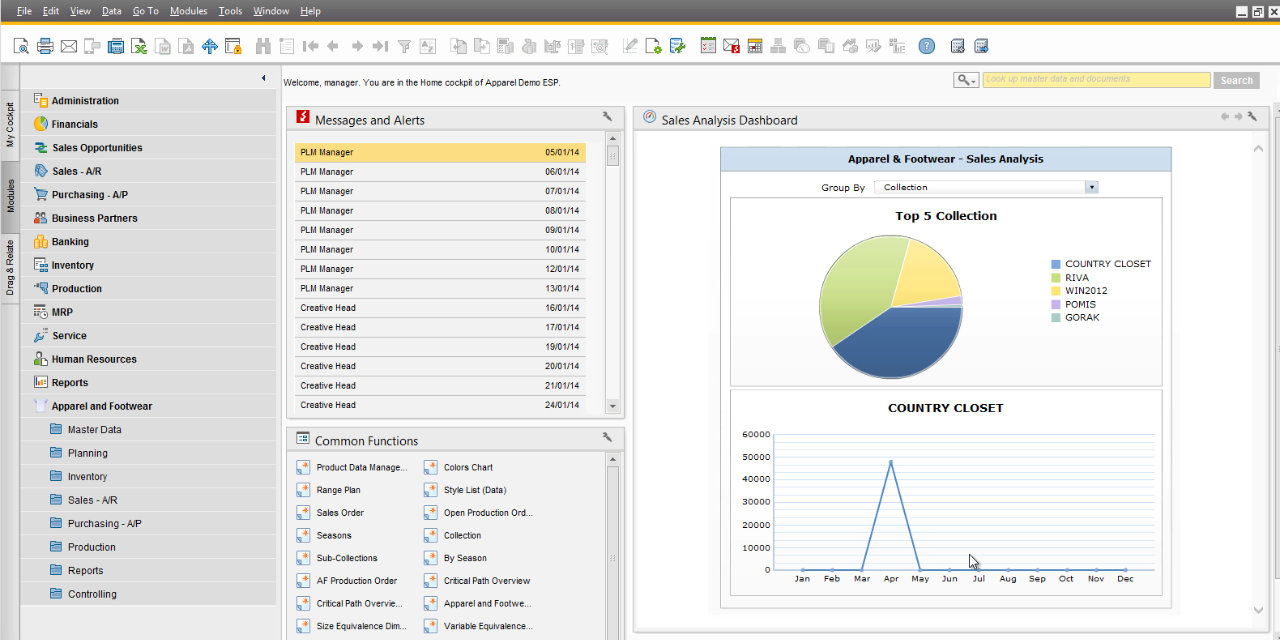Click the master data lookup search field
1280x640 pixels.
pos(1096,80)
